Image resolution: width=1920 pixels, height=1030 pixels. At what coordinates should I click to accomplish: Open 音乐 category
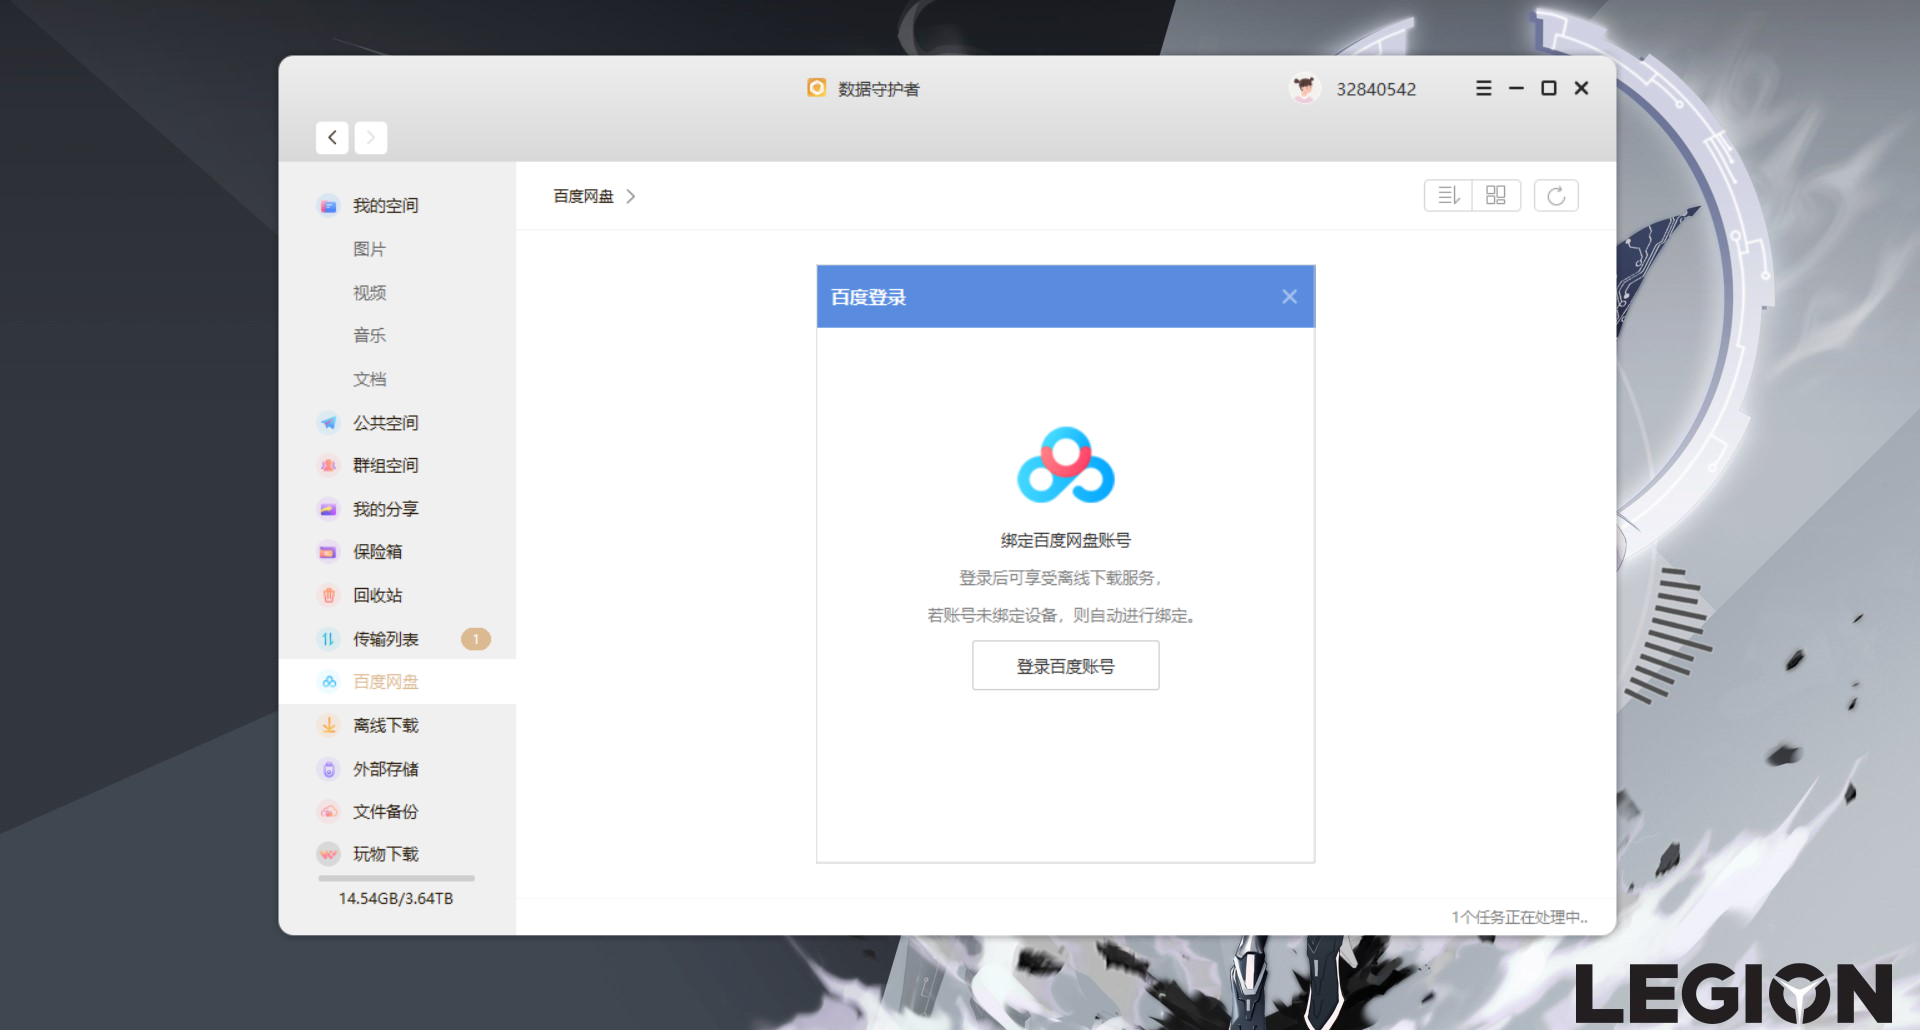(x=369, y=336)
